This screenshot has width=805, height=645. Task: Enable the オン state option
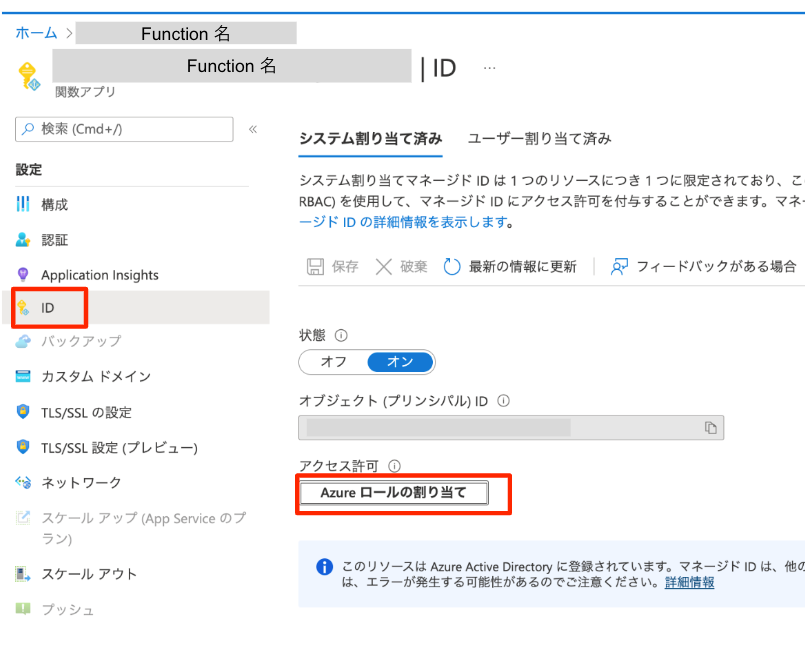point(399,362)
